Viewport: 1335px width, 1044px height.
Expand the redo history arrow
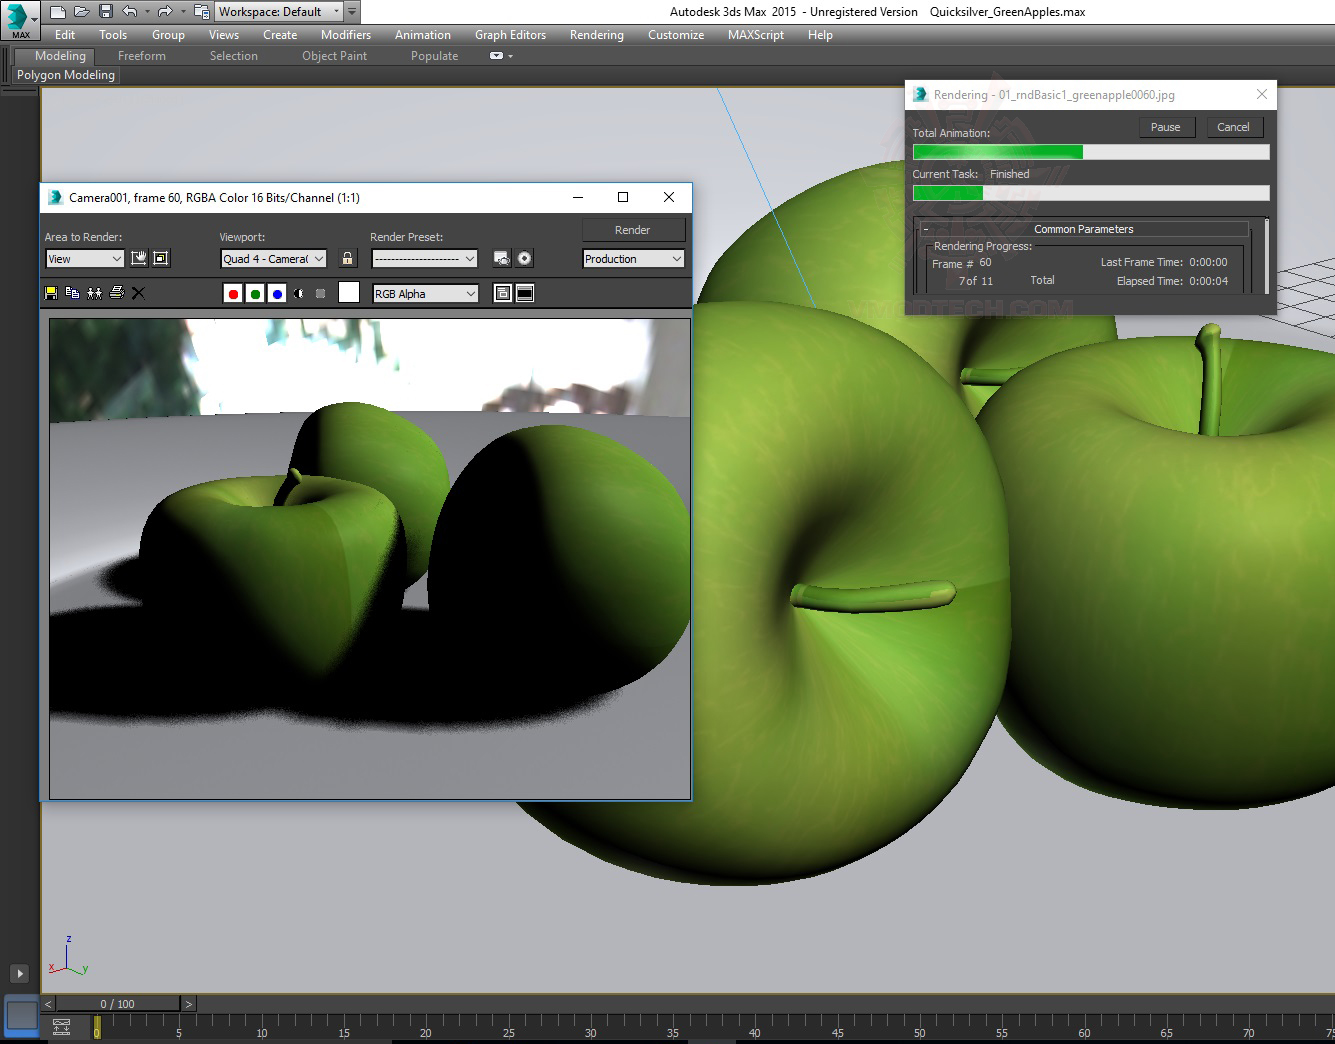pos(182,12)
